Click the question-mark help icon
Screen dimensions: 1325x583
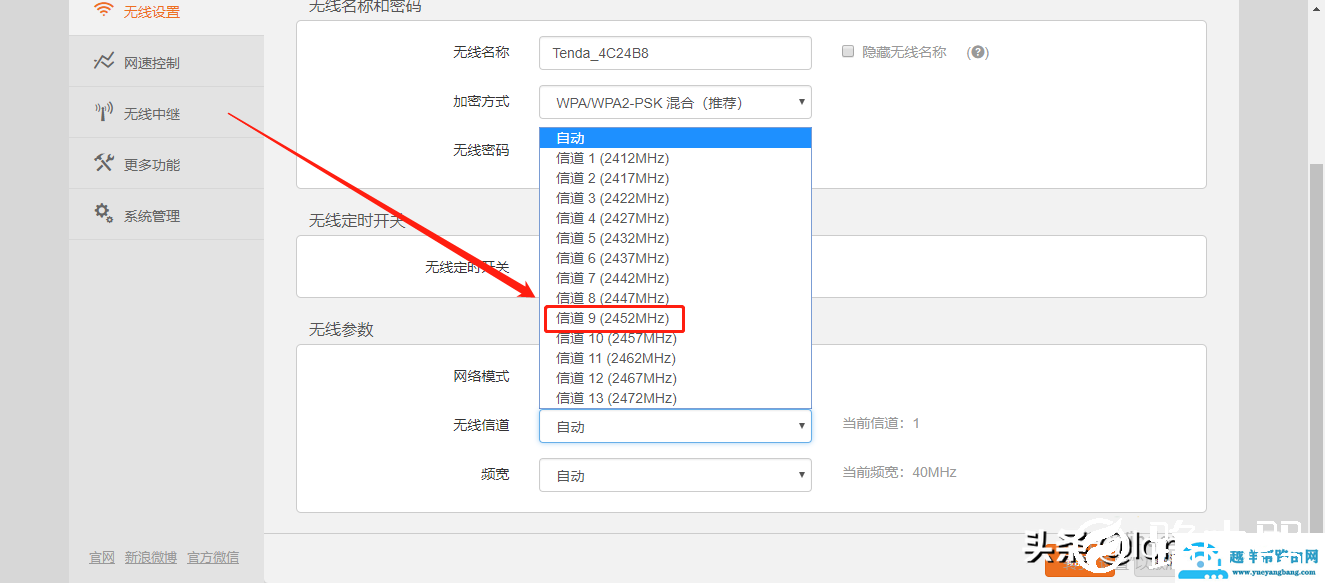point(977,52)
